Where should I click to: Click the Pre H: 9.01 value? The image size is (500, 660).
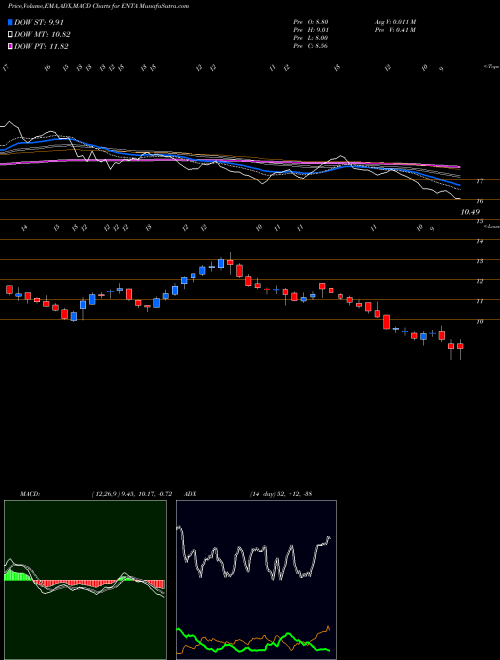tap(311, 30)
